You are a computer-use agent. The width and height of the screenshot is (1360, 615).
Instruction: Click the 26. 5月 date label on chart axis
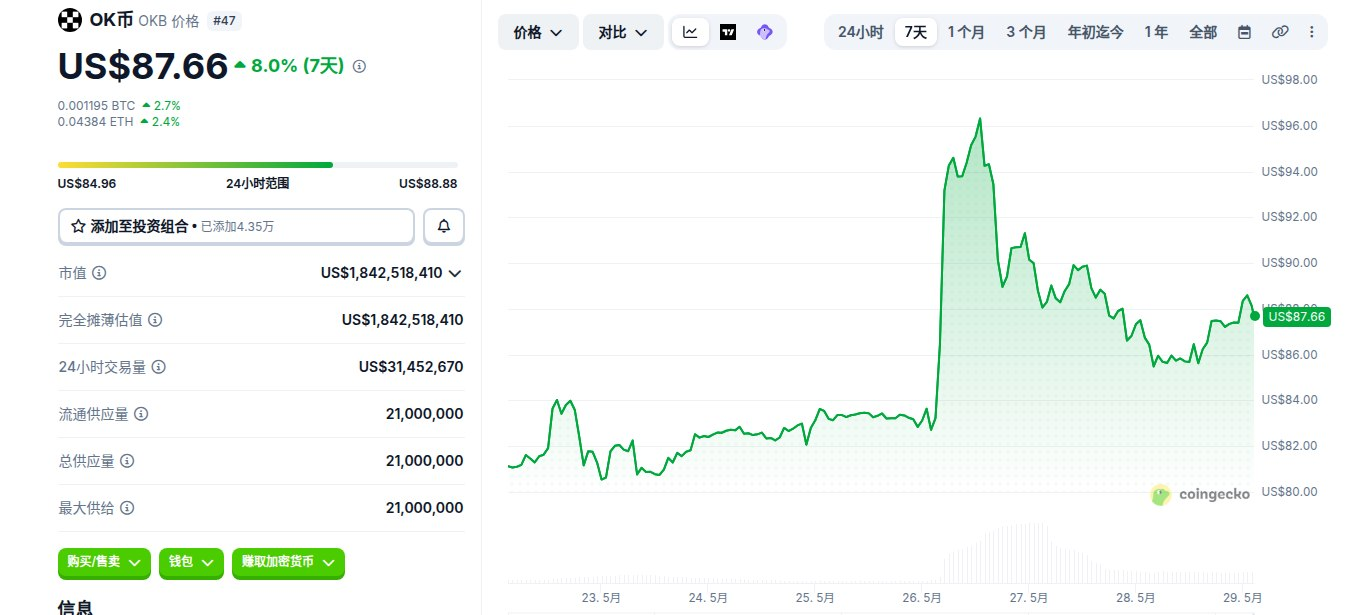(x=922, y=597)
